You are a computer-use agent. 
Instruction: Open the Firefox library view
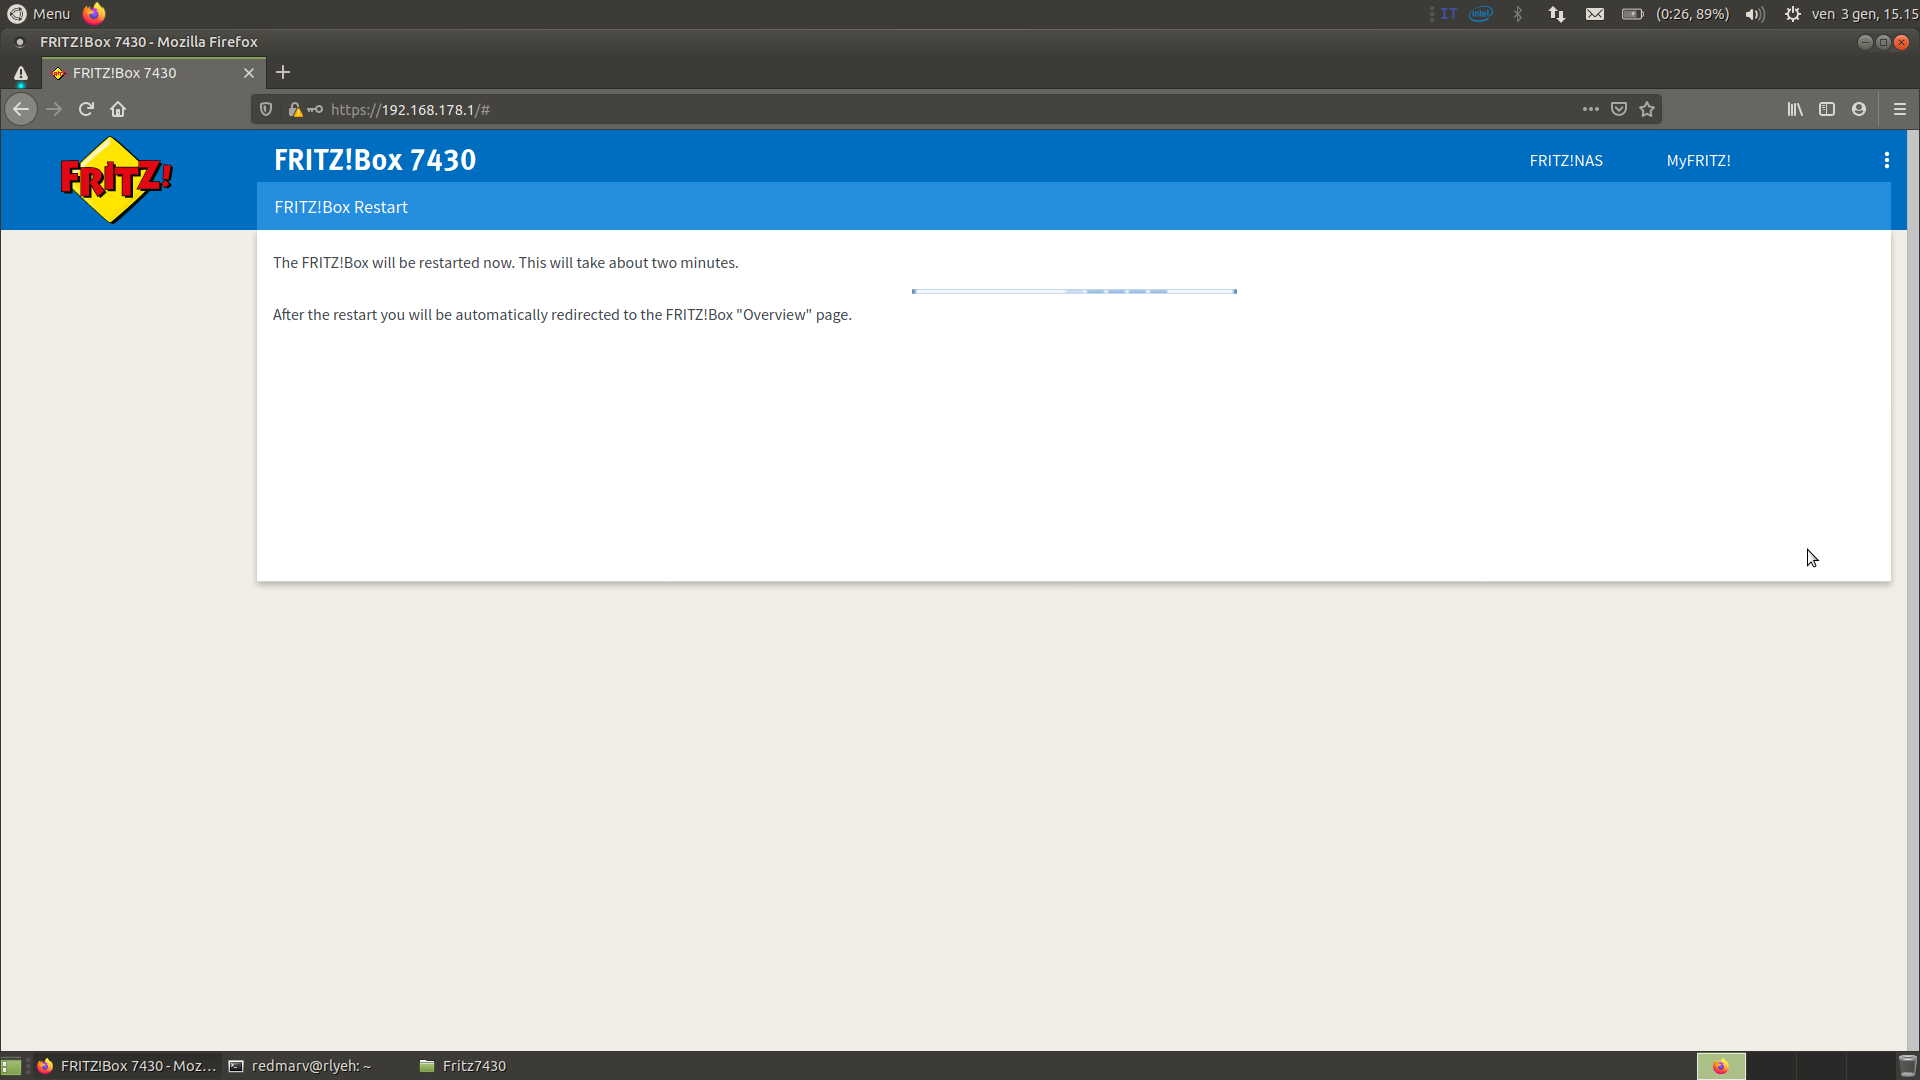click(x=1795, y=109)
